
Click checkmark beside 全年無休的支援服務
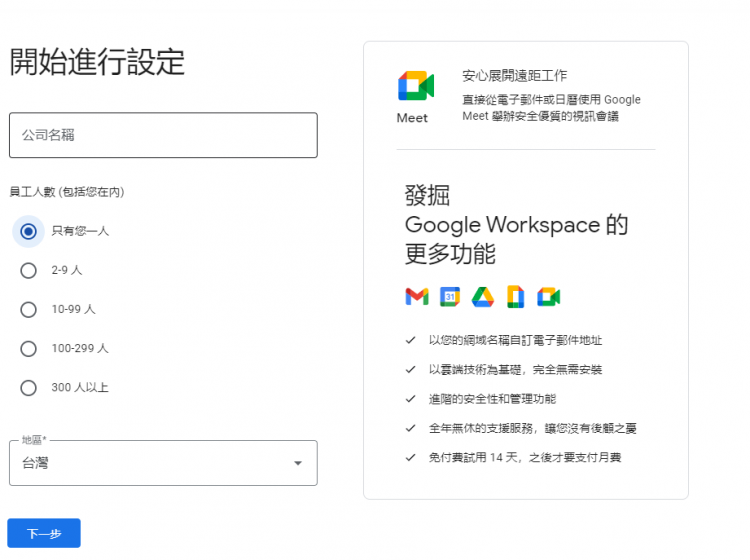pyautogui.click(x=410, y=428)
